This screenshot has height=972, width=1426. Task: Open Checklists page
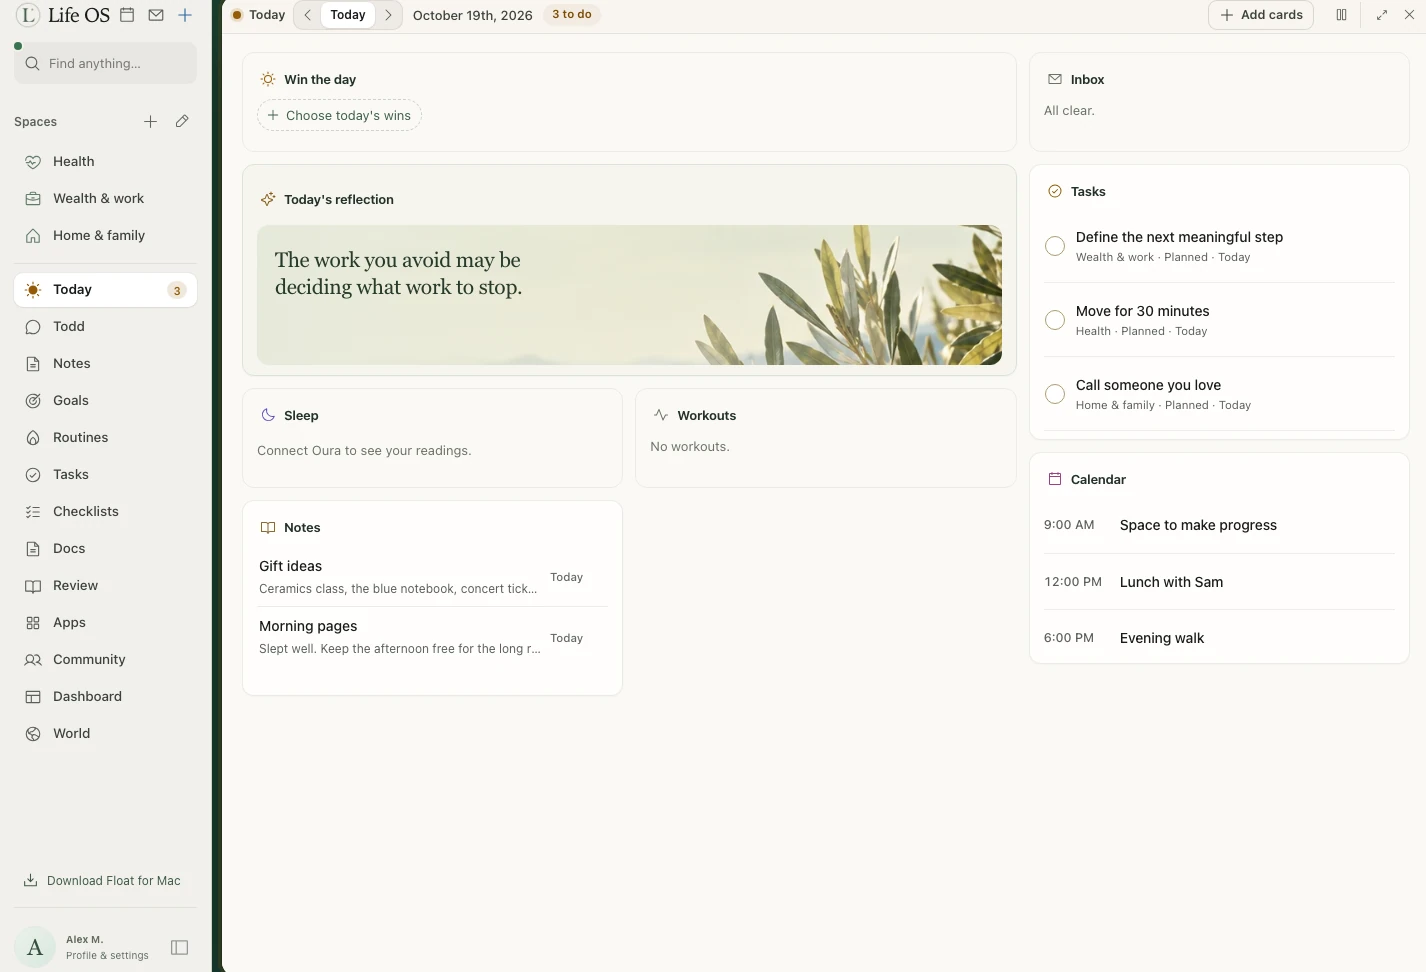[105, 511]
